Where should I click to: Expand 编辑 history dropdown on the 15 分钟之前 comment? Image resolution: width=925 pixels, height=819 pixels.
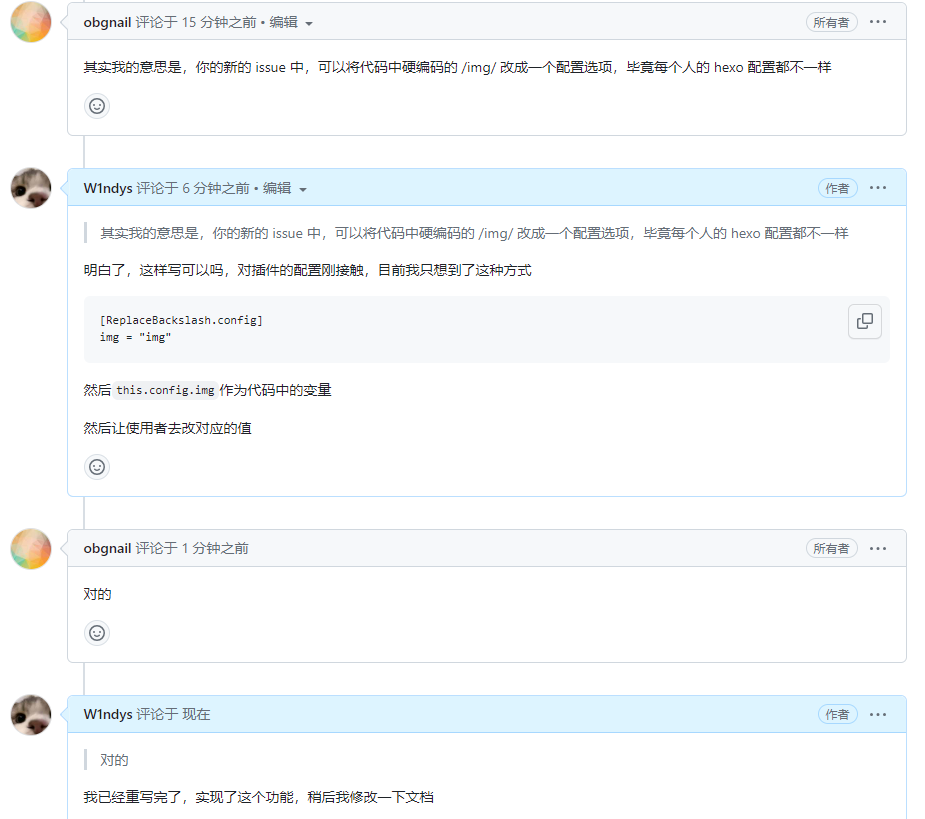[291, 22]
